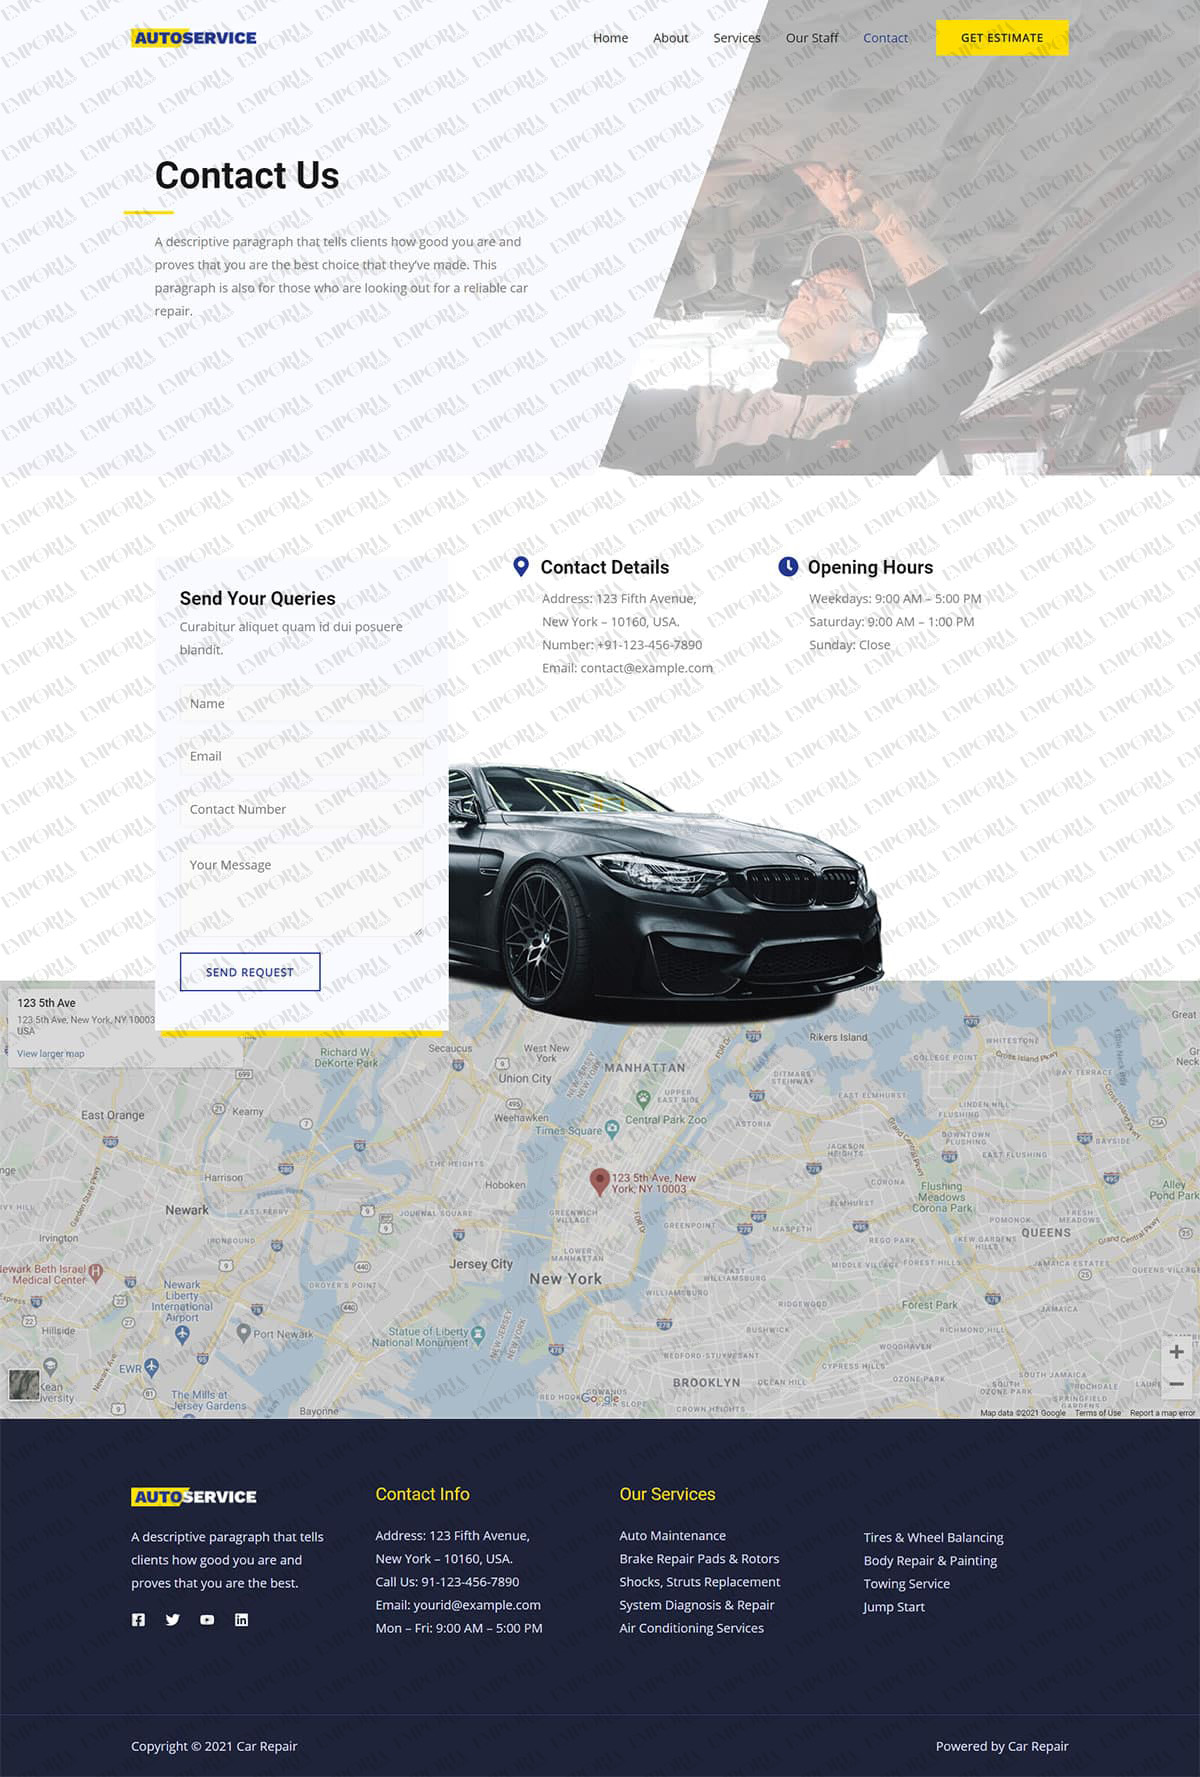This screenshot has width=1200, height=1777.
Task: Submit form with Send Request button
Action: pos(250,972)
